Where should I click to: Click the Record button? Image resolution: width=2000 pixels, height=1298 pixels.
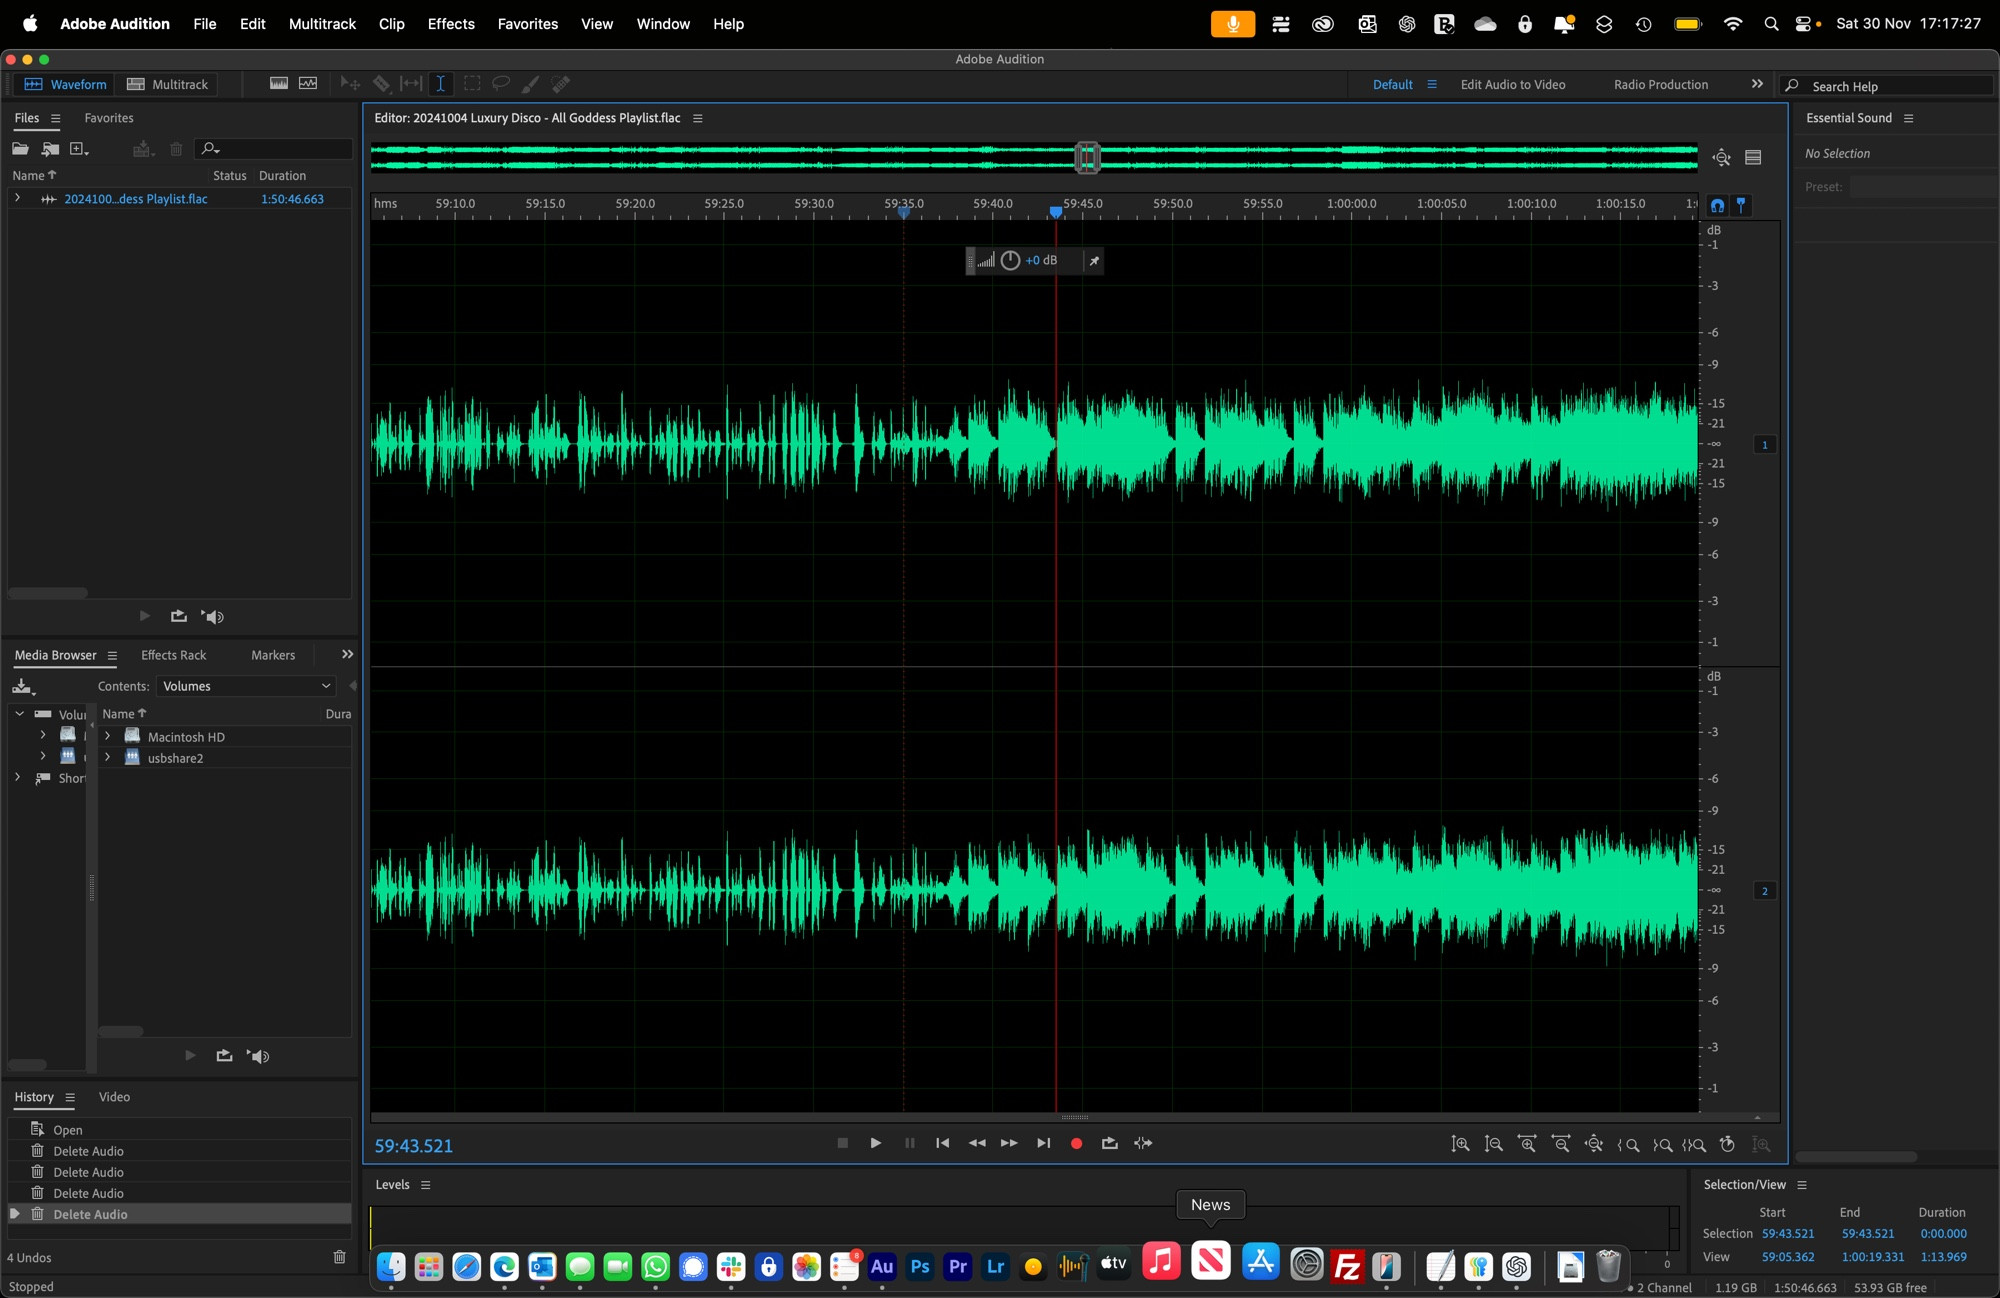coord(1077,1143)
